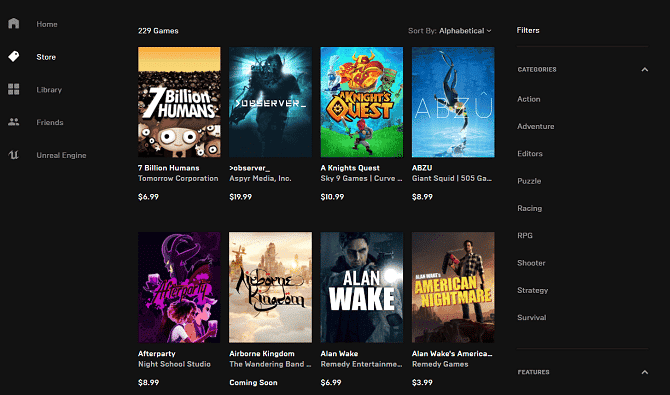Open >observer_ game cover art
This screenshot has height=395, width=670.
(x=270, y=102)
